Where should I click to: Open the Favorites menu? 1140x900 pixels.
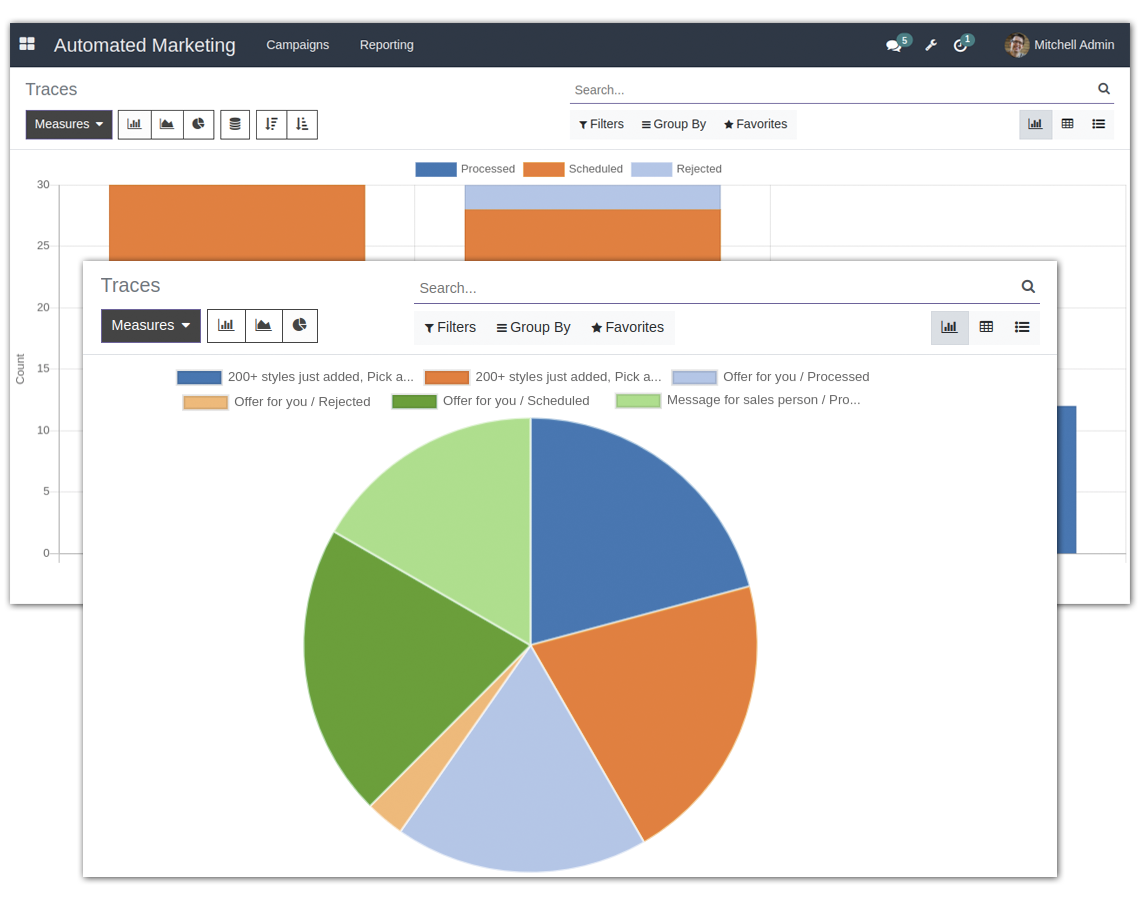627,327
